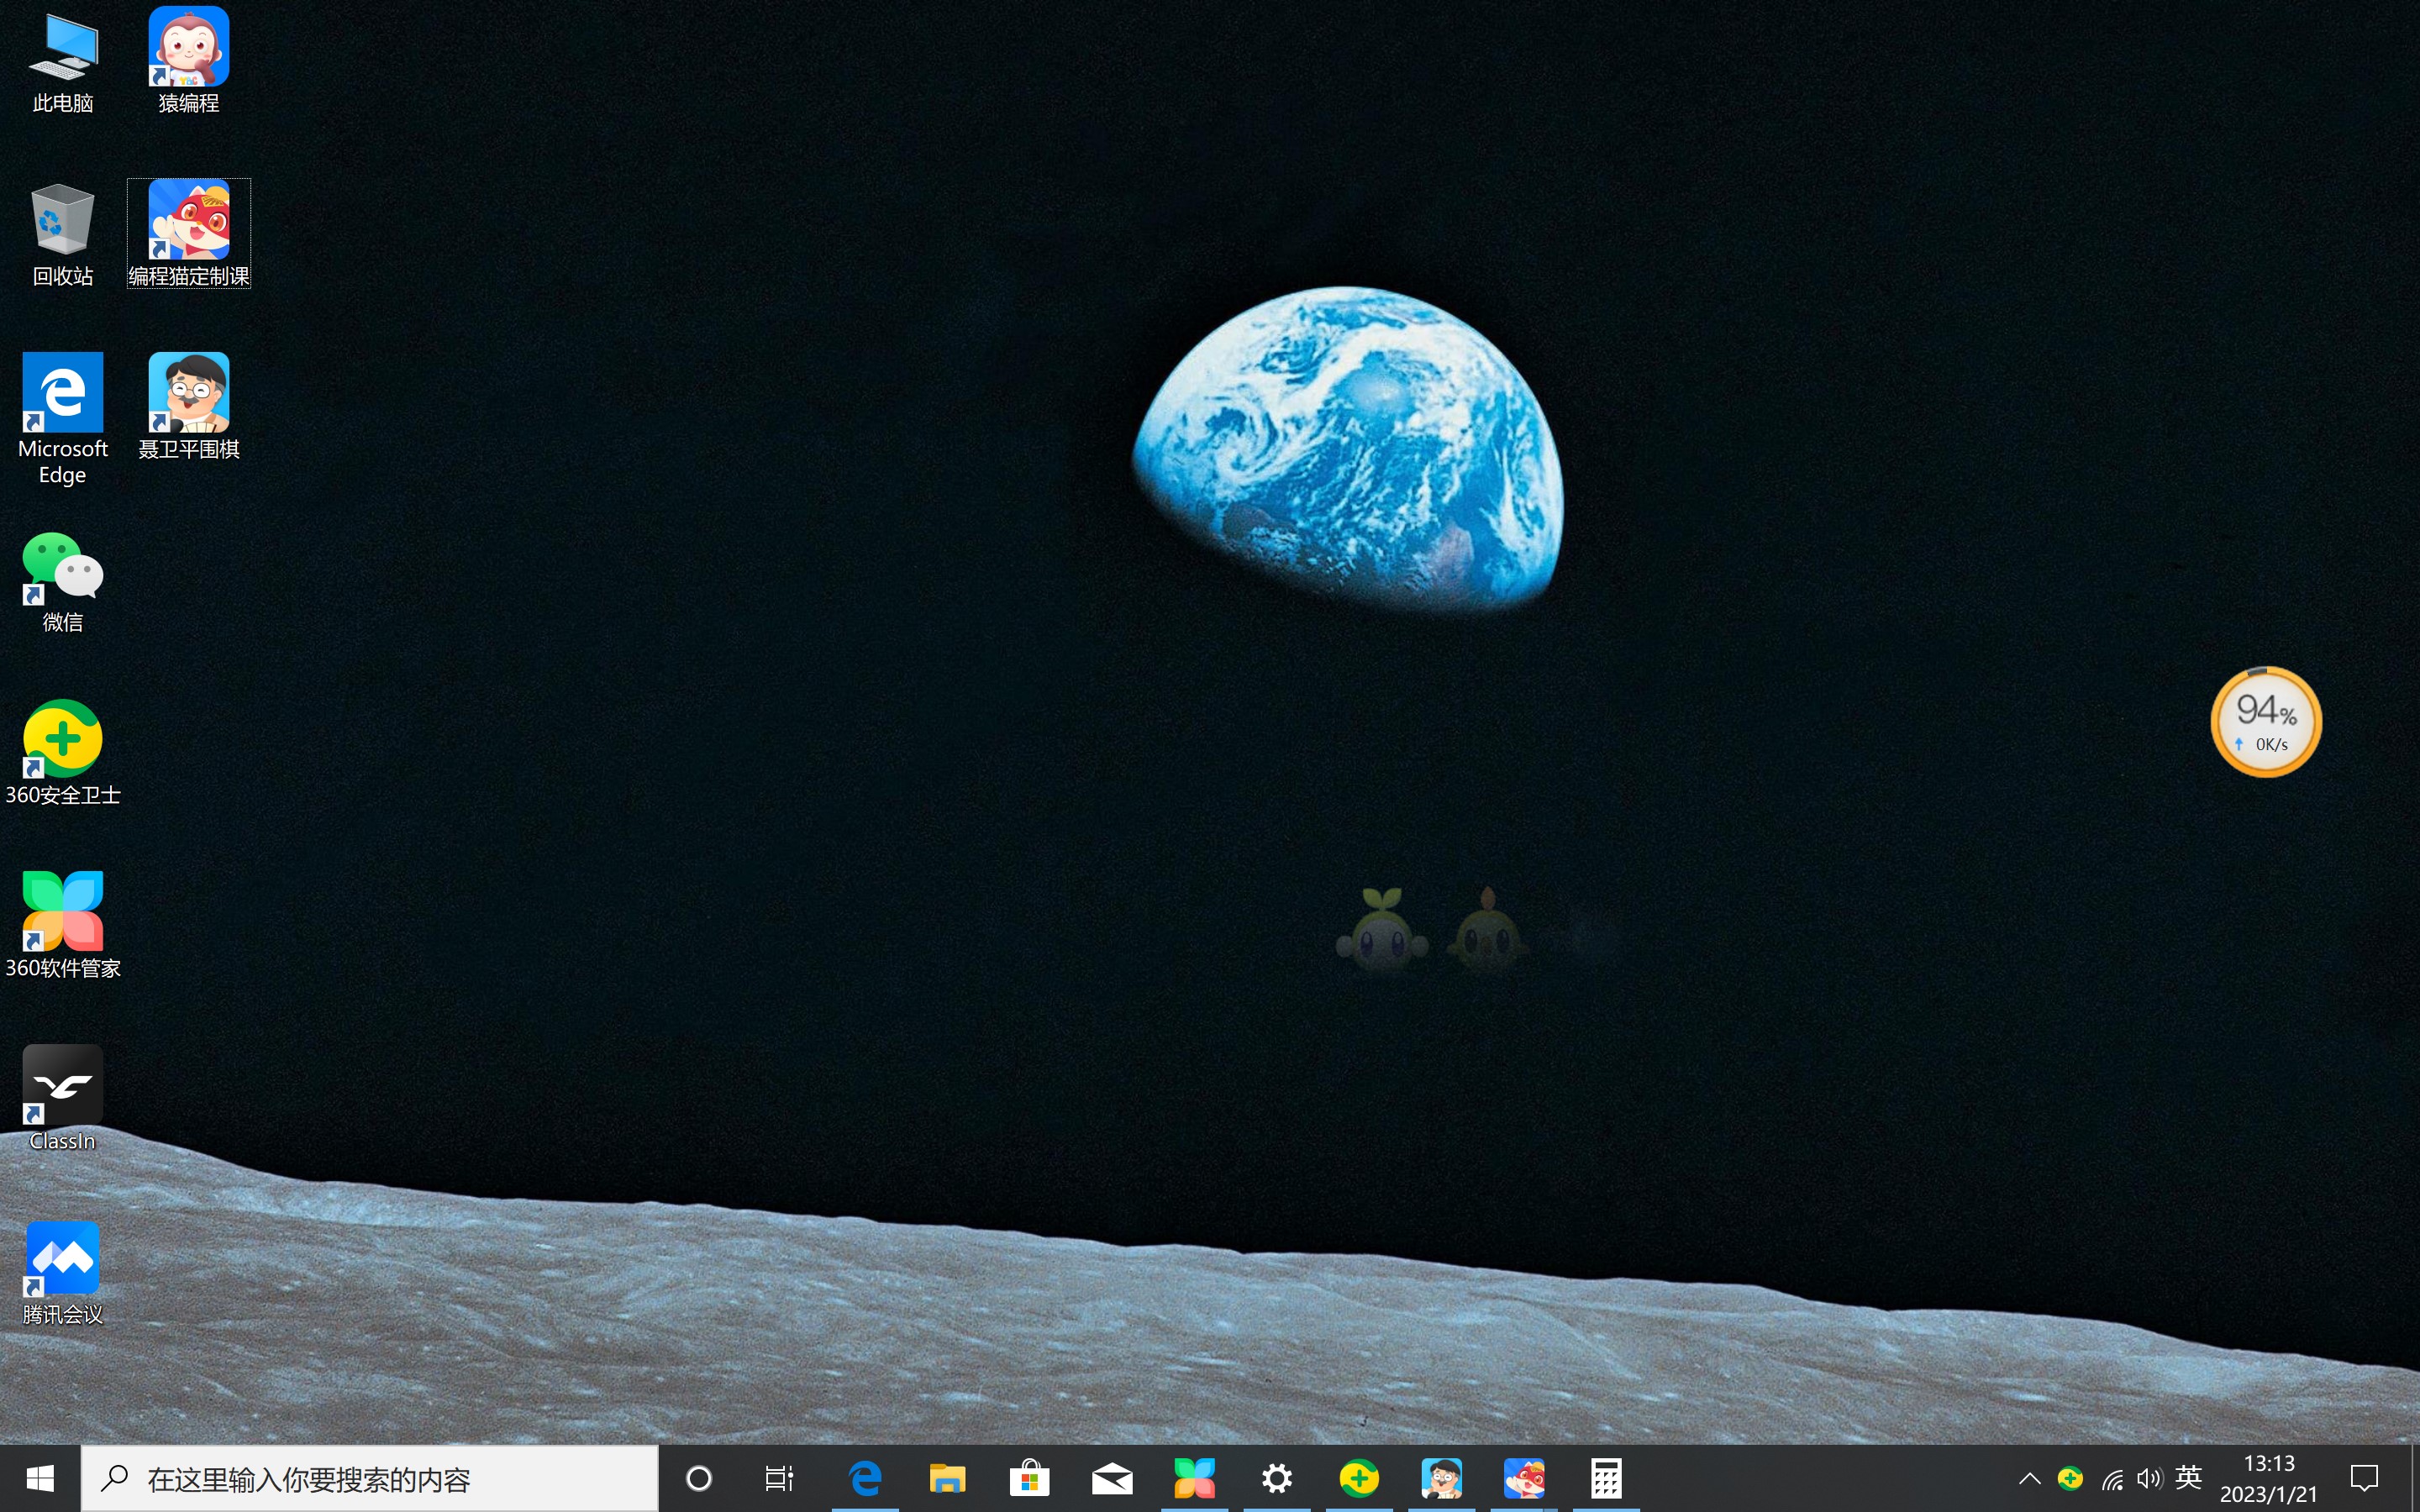
Task: Open Calculator from the taskbar
Action: (x=1606, y=1478)
